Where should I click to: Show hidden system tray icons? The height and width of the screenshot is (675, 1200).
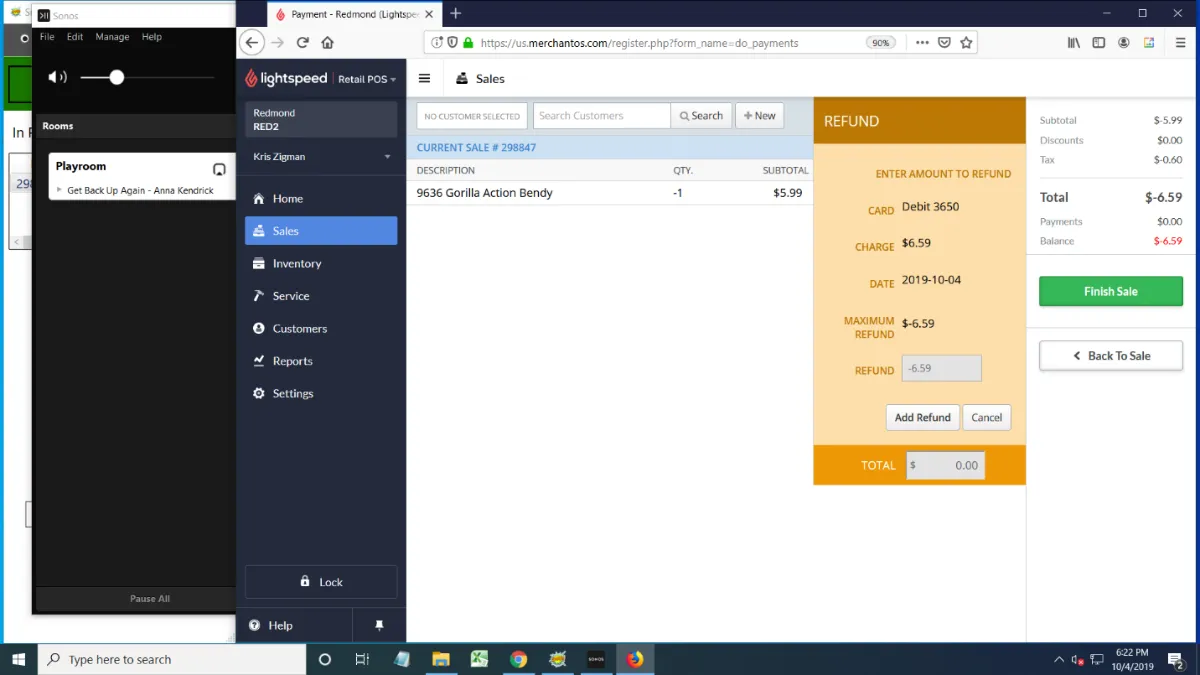[x=1059, y=659]
